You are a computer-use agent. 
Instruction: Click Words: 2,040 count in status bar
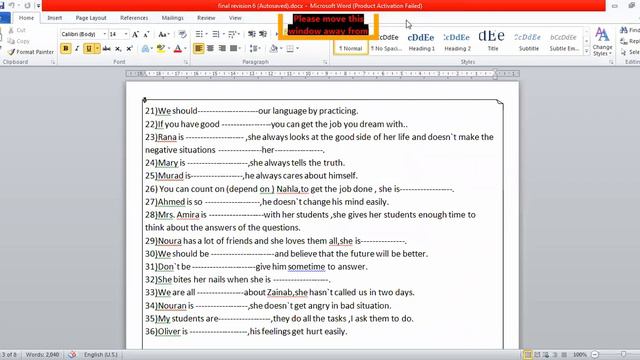[x=42, y=355]
